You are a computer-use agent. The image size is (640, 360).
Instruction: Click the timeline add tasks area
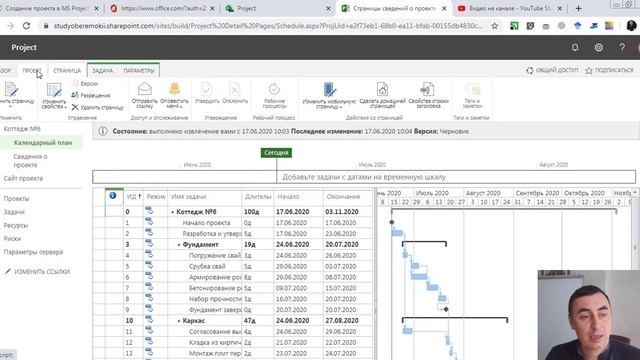coord(364,177)
